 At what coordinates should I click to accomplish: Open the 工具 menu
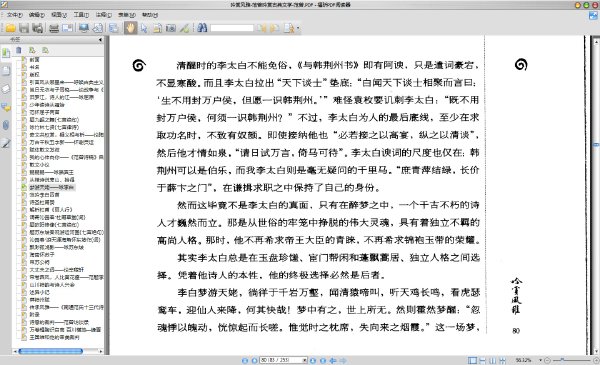coord(81,15)
